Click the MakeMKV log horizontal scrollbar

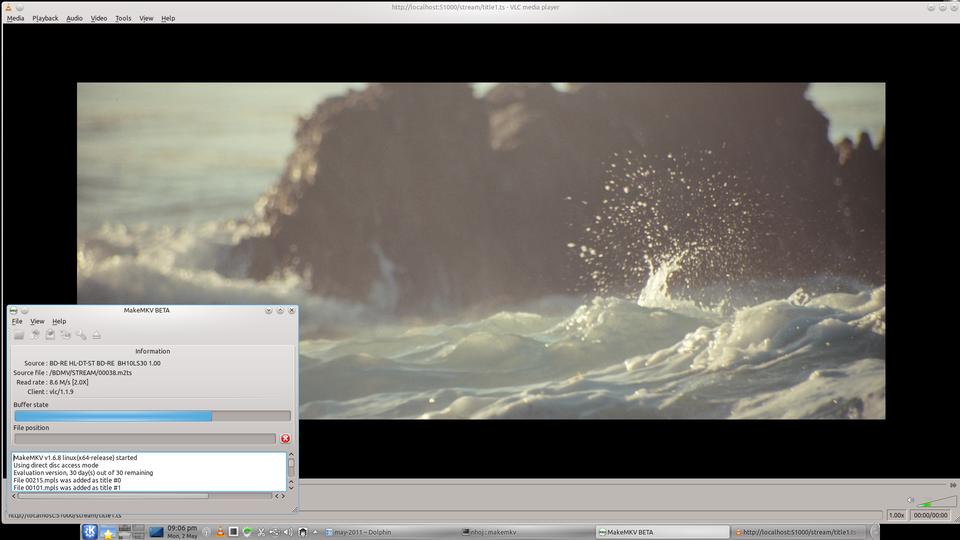pos(112,496)
